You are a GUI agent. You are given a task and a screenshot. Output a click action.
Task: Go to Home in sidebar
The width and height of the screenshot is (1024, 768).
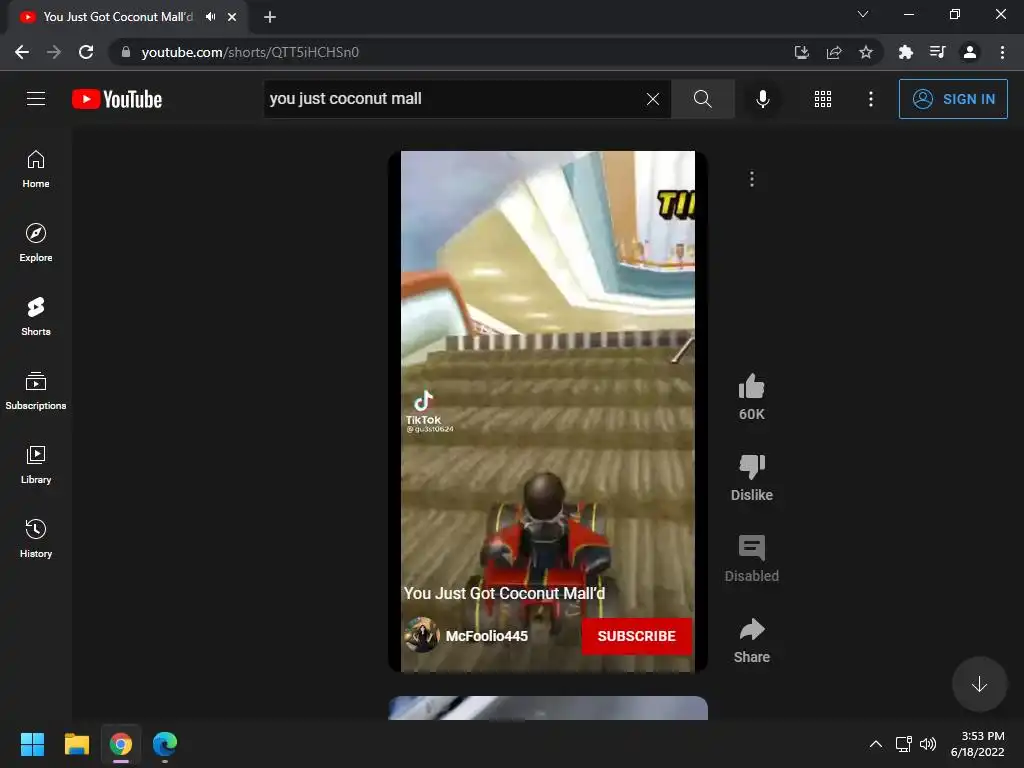36,169
